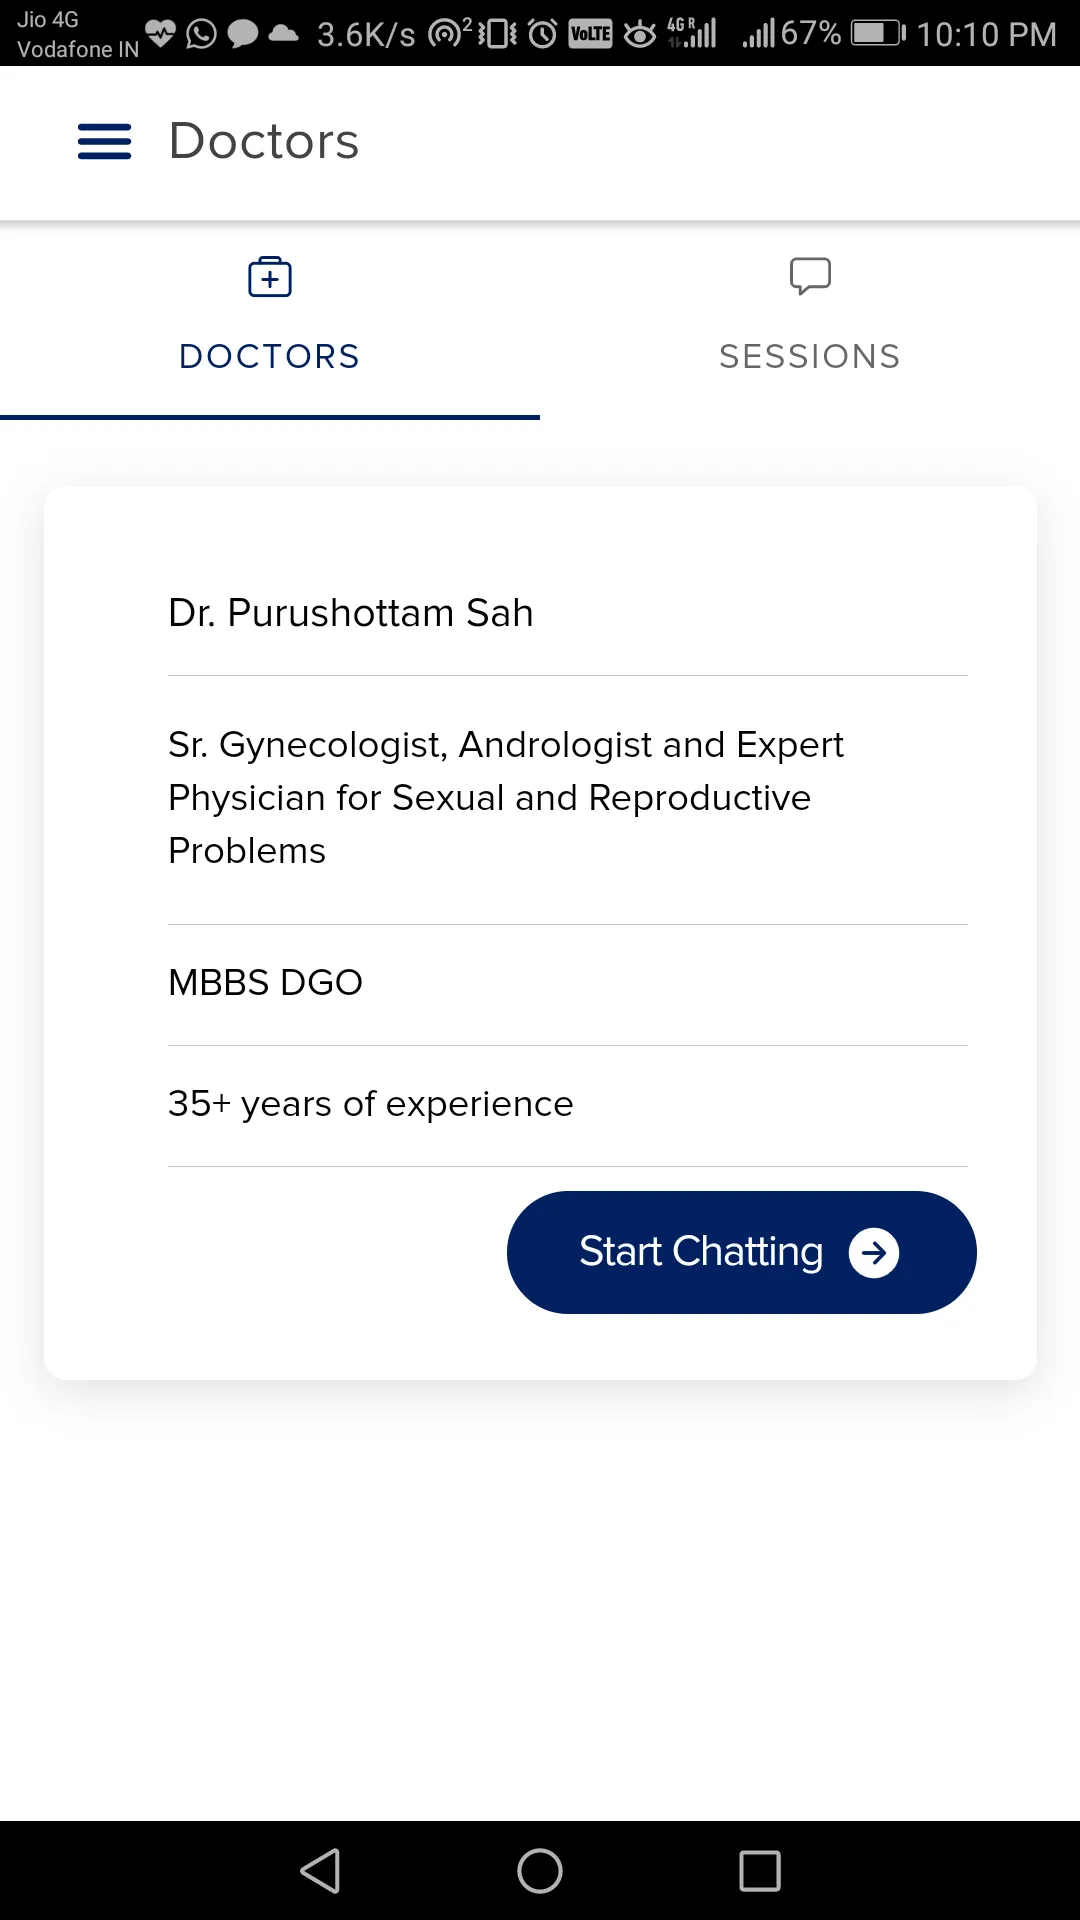Tap the Doctors page title
The image size is (1080, 1920).
[x=264, y=141]
